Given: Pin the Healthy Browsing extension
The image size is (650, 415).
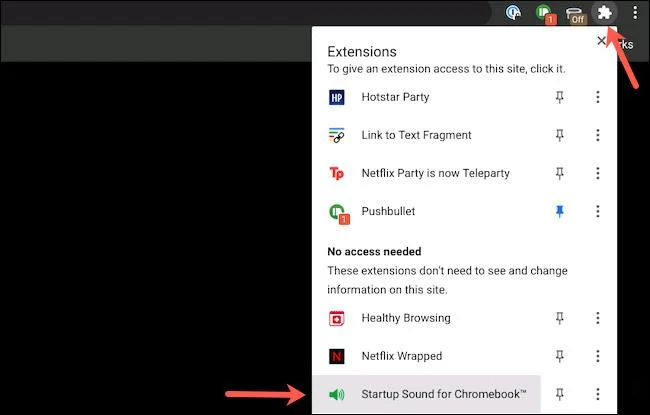Looking at the screenshot, I should (x=560, y=318).
